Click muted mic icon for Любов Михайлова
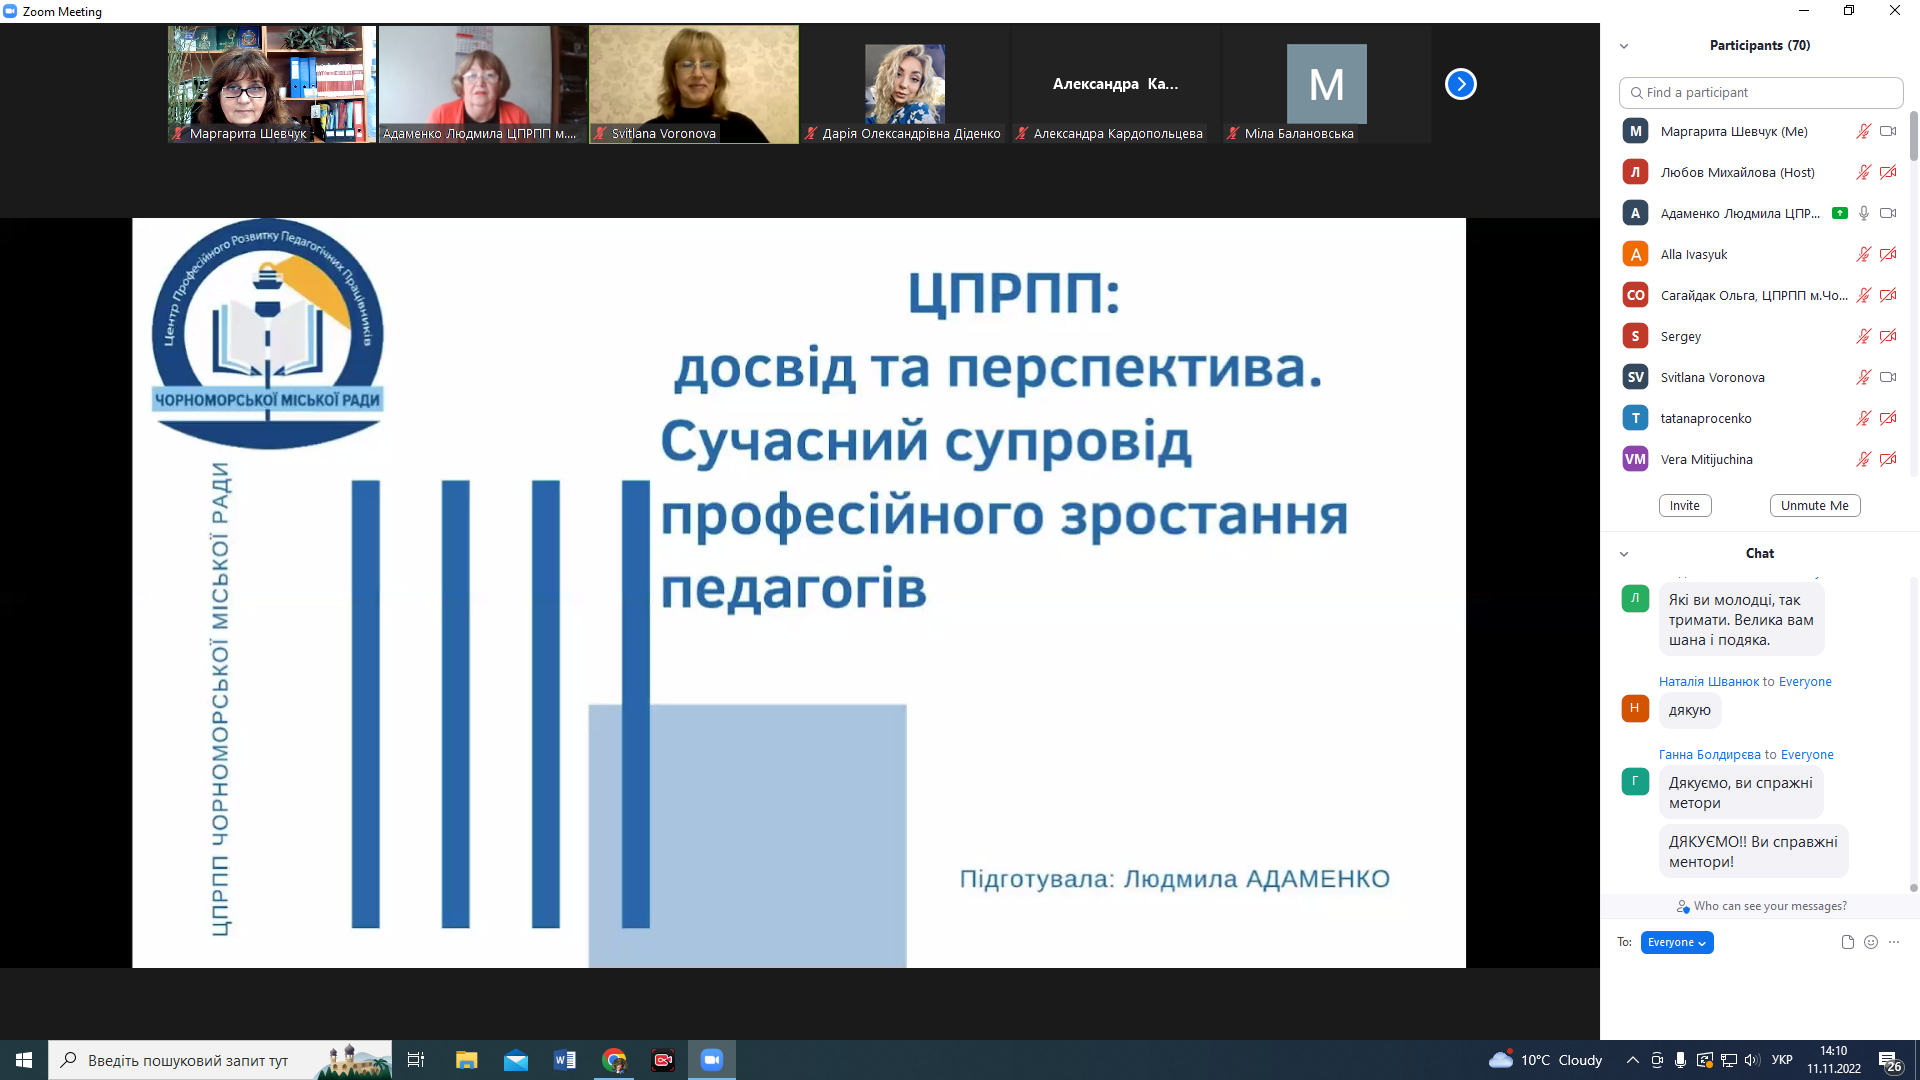 point(1864,172)
